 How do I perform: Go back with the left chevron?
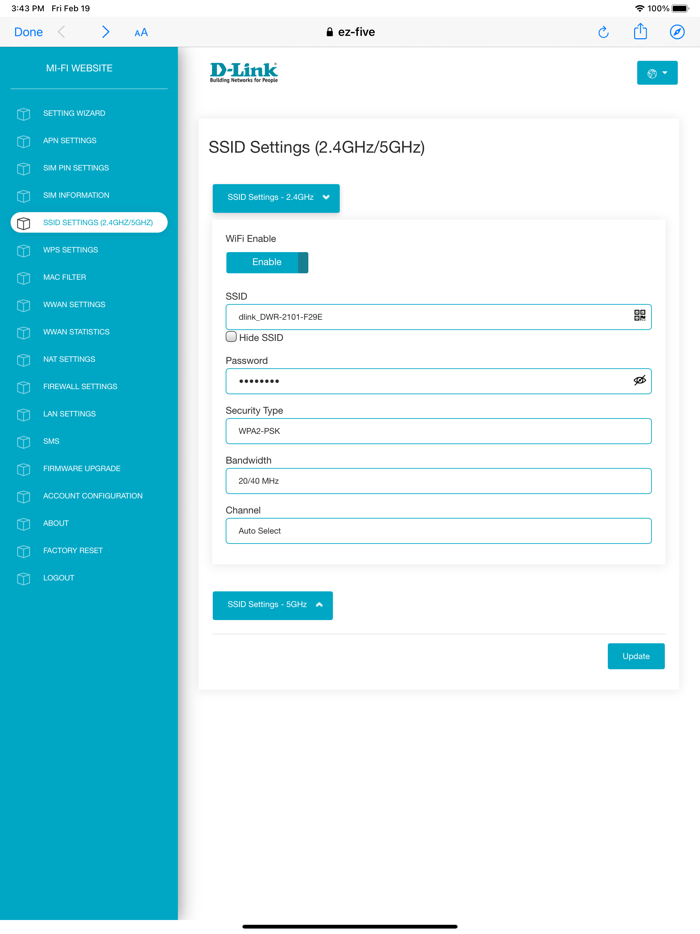tap(61, 32)
